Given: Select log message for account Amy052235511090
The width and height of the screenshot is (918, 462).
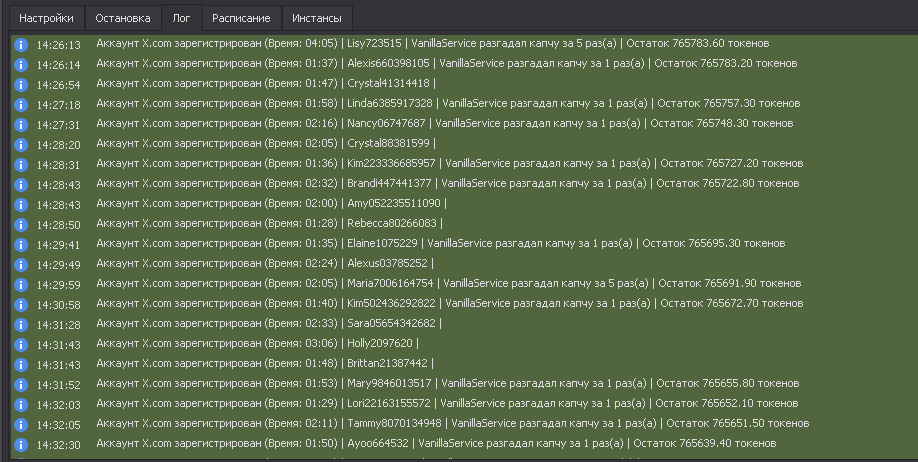Looking at the screenshot, I should pos(271,203).
